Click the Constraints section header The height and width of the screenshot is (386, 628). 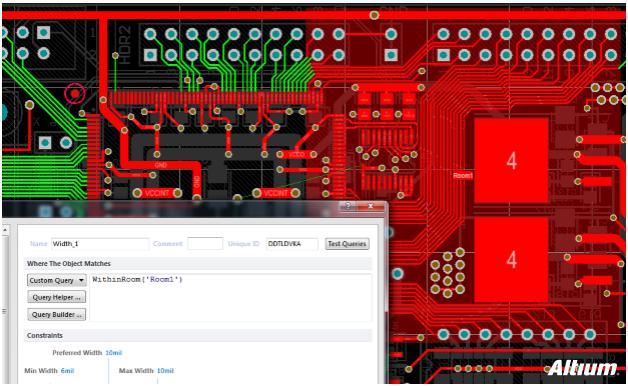(x=45, y=336)
